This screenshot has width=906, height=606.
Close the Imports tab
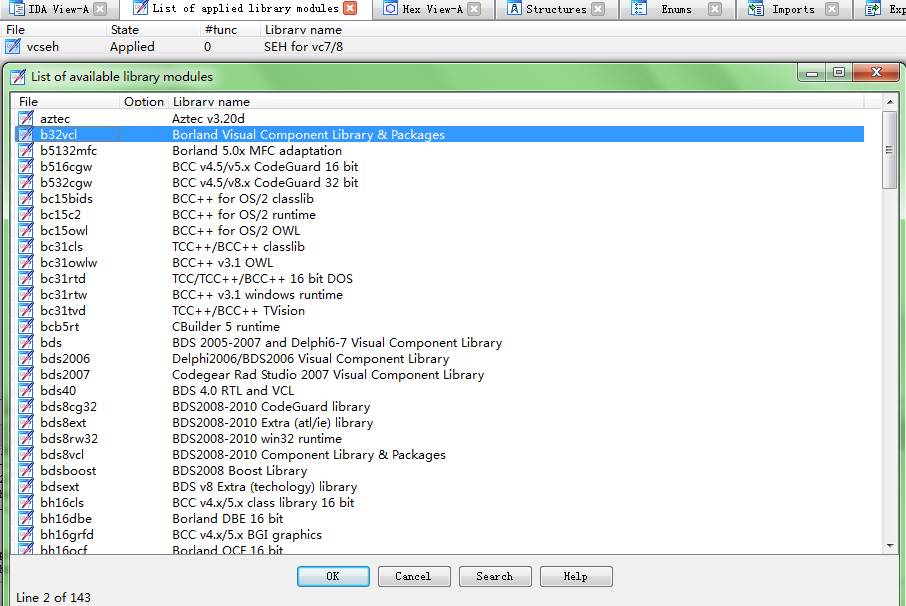coord(831,9)
